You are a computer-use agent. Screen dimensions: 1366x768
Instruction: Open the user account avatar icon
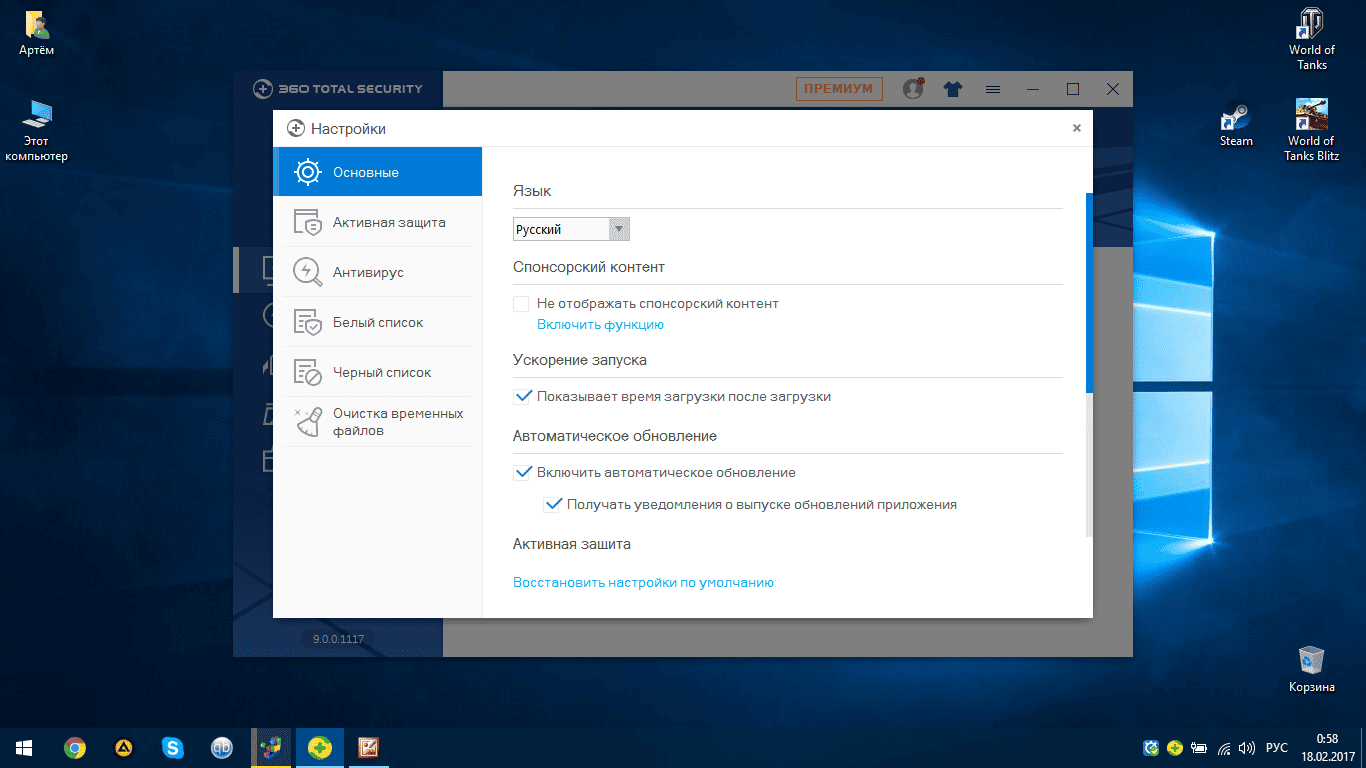point(913,88)
